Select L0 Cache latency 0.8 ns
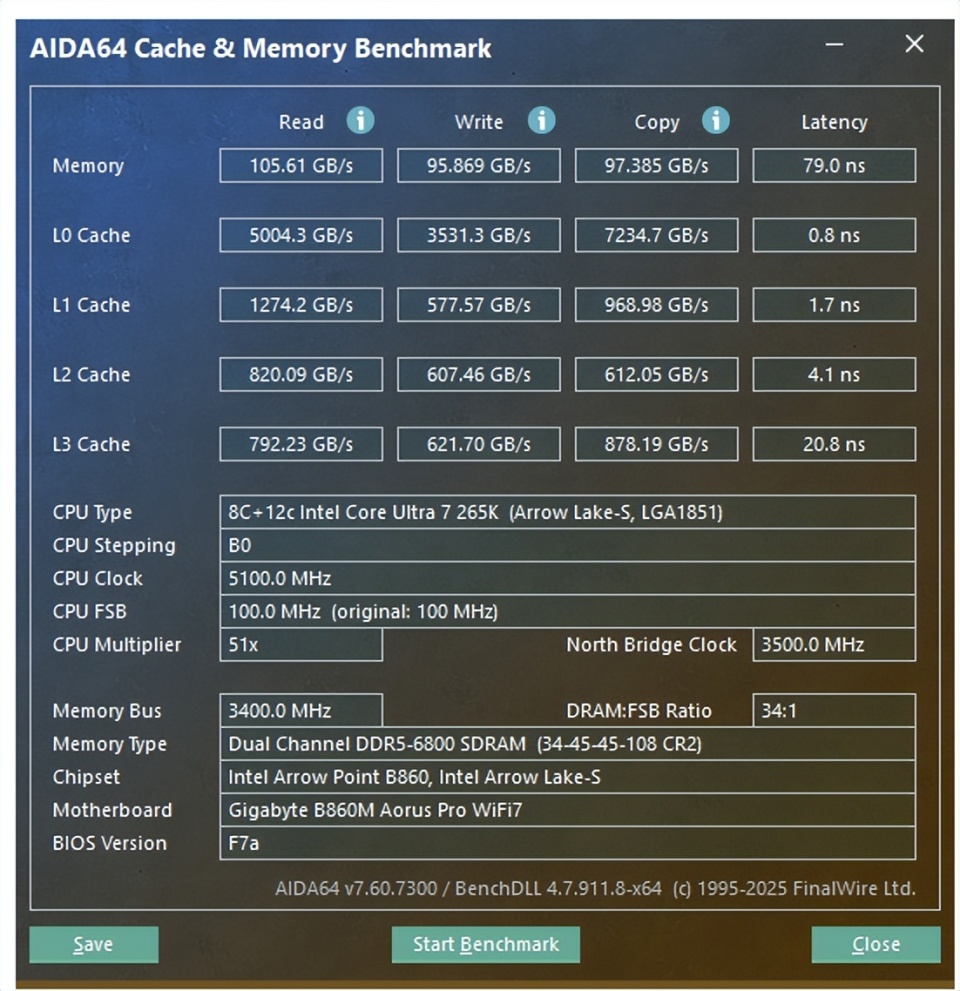Viewport: 960px width, 991px height. pyautogui.click(x=834, y=235)
